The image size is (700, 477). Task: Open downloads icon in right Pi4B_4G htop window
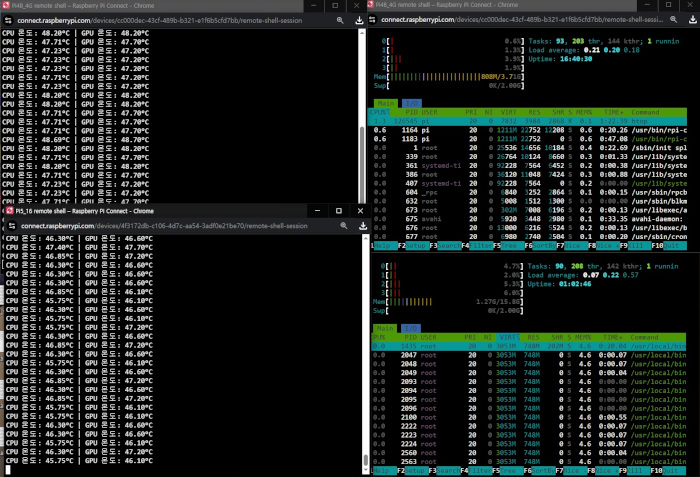tap(692, 20)
